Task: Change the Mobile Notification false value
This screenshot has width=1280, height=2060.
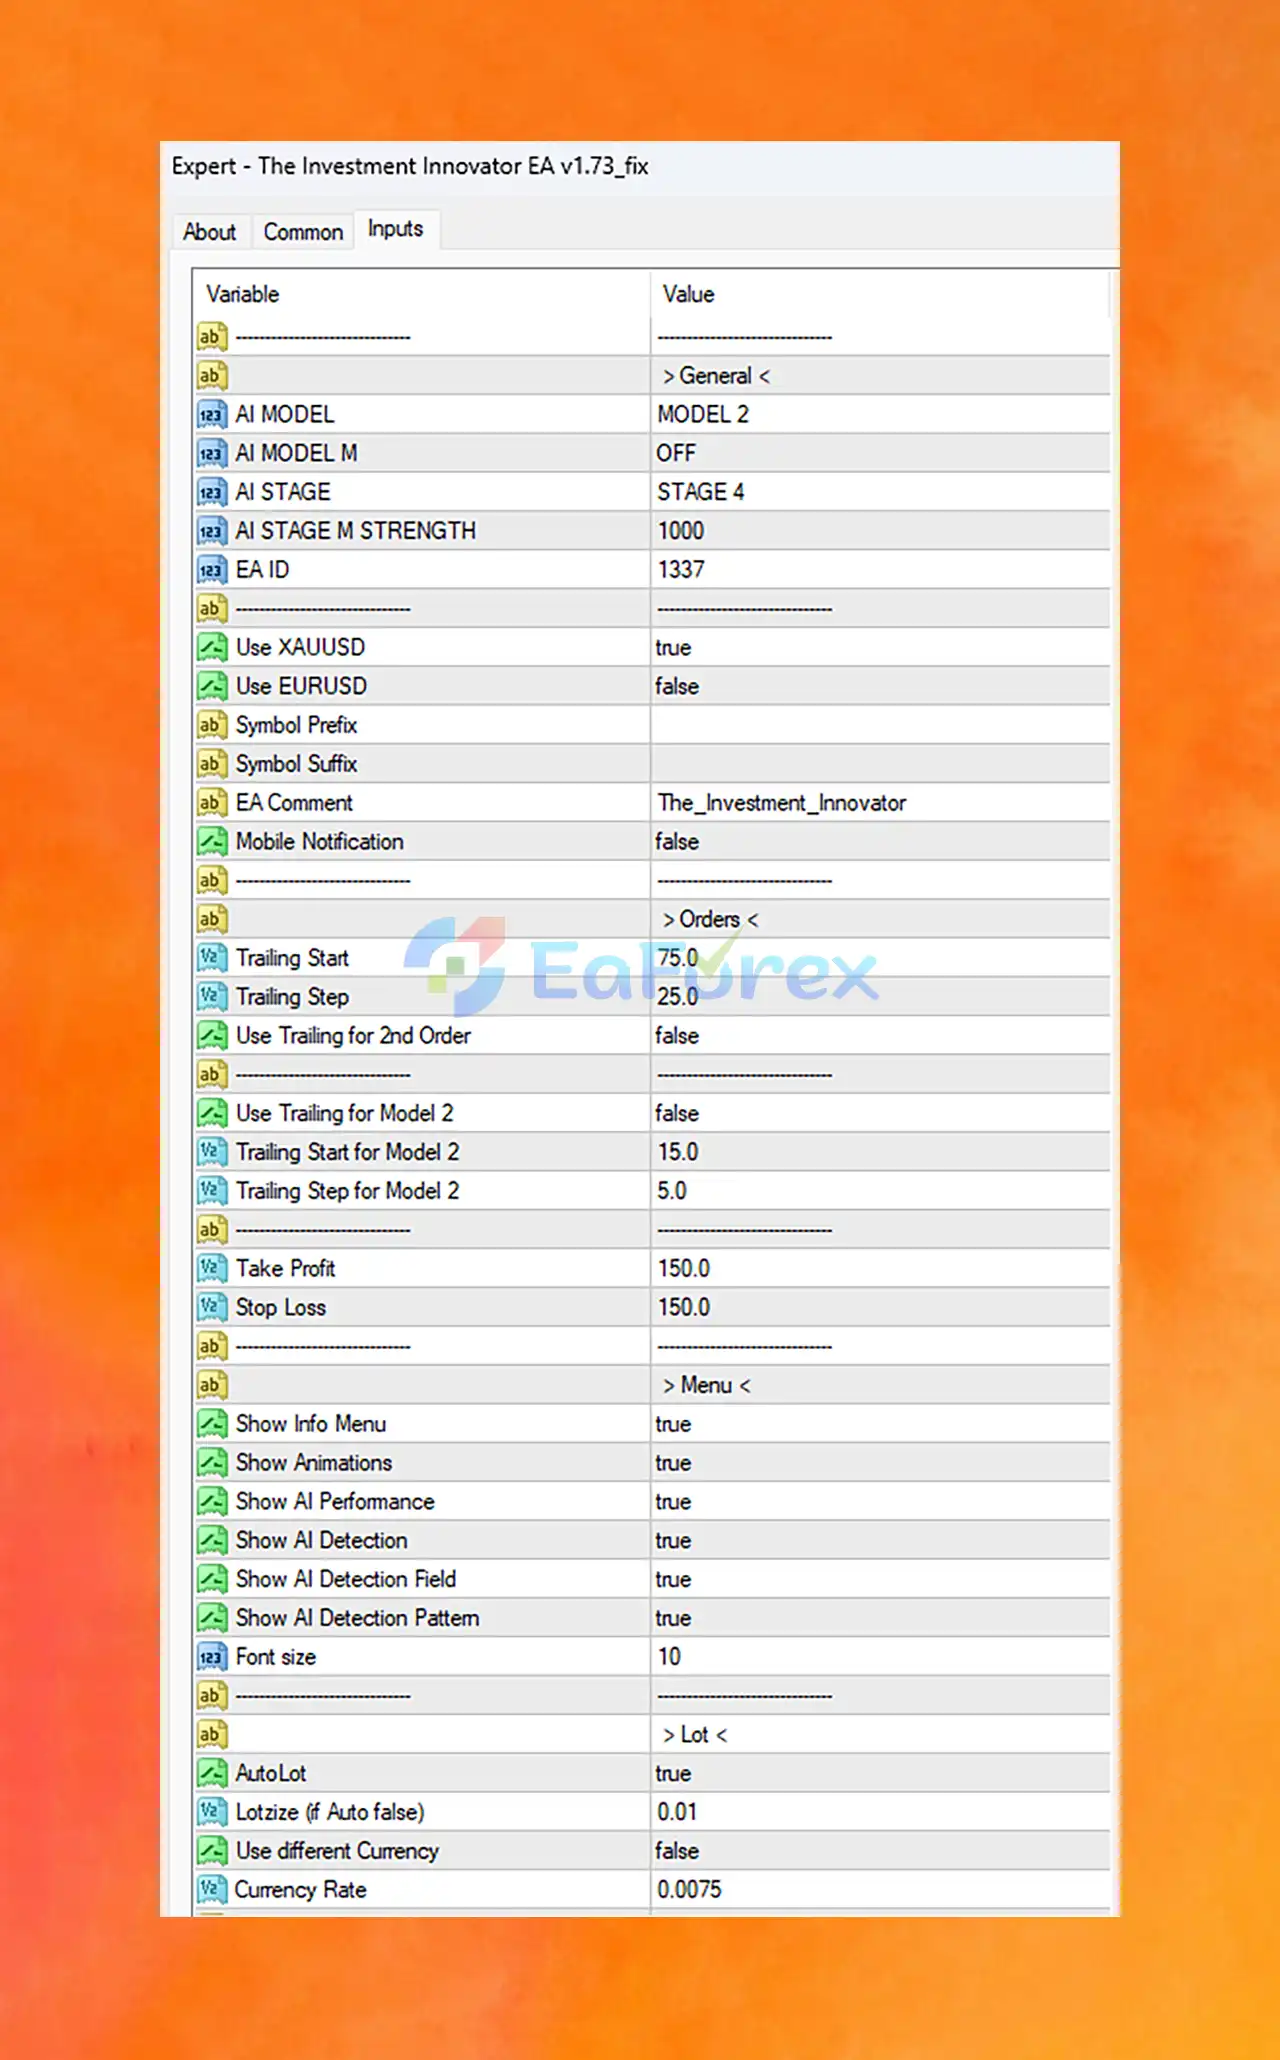Action: click(880, 842)
